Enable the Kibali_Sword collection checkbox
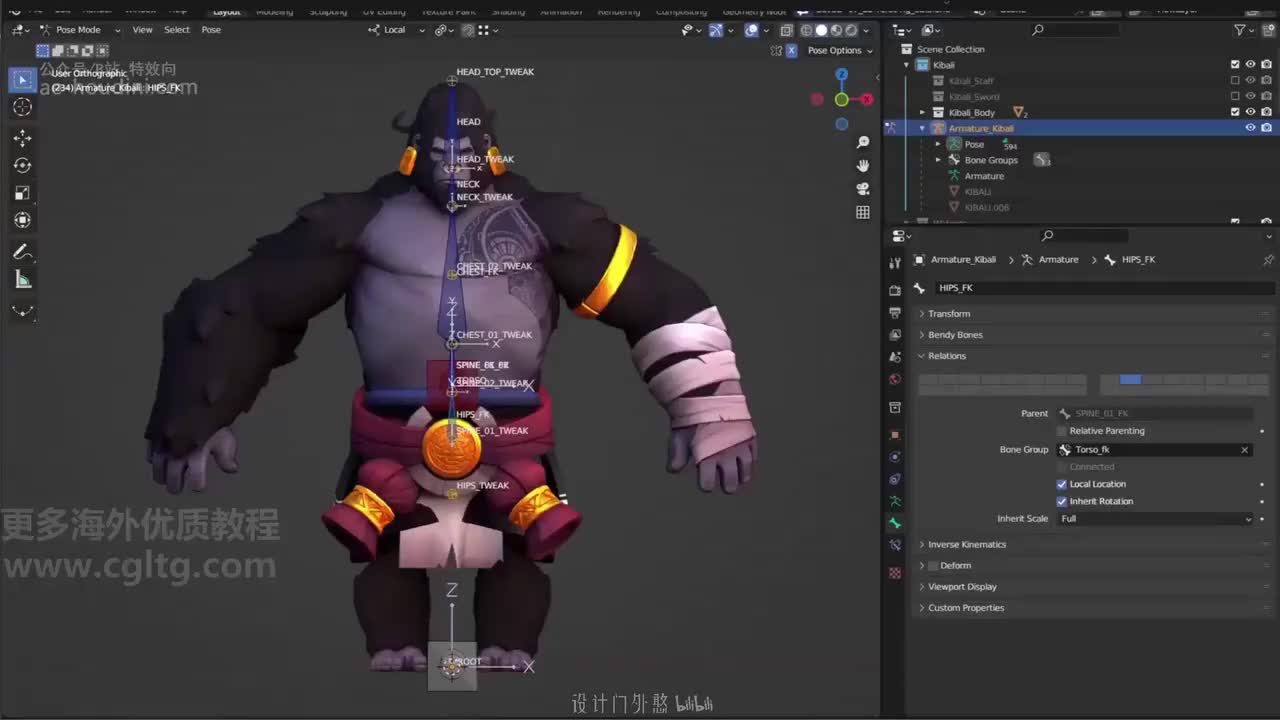Image resolution: width=1280 pixels, height=720 pixels. (1235, 97)
